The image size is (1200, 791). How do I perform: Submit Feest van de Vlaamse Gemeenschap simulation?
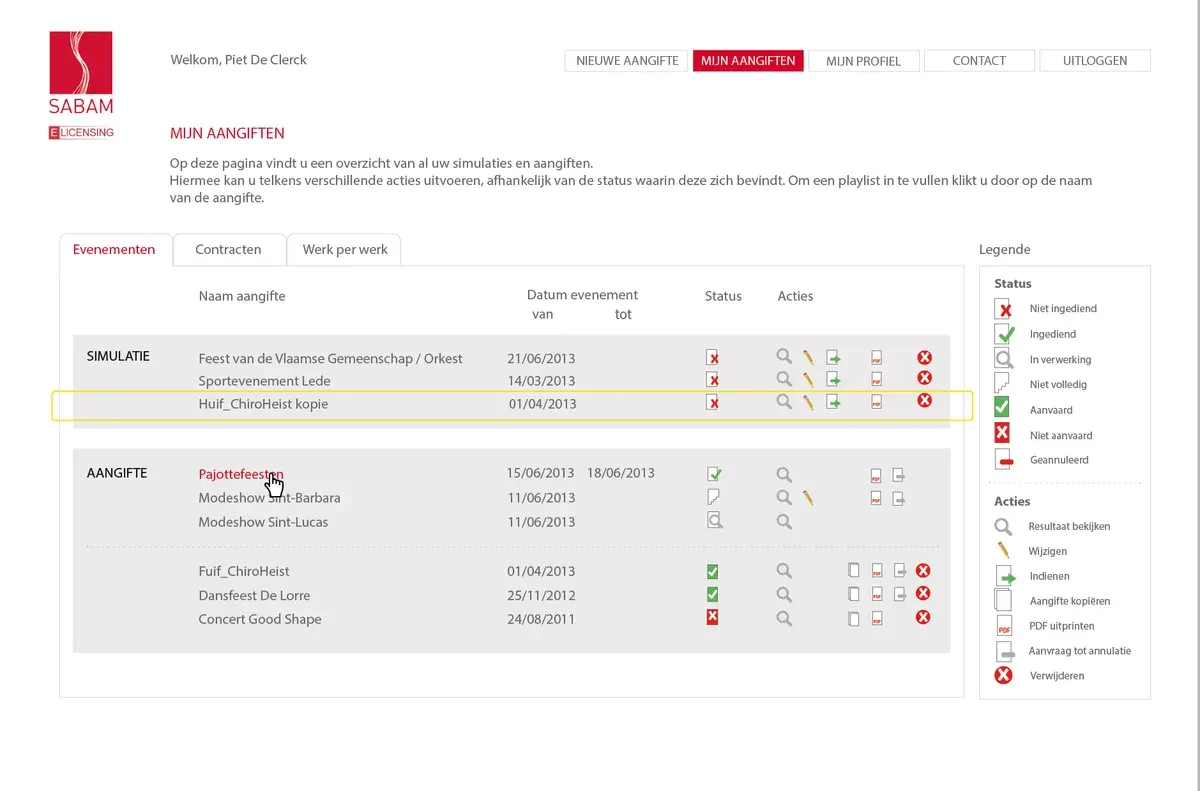pyautogui.click(x=832, y=356)
